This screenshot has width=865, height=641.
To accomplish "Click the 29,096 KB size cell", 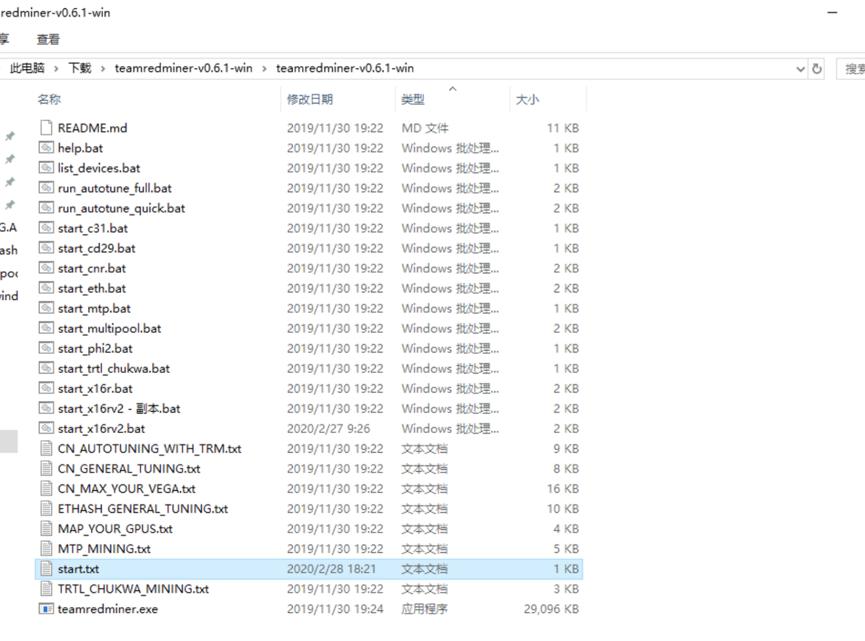I will point(551,609).
